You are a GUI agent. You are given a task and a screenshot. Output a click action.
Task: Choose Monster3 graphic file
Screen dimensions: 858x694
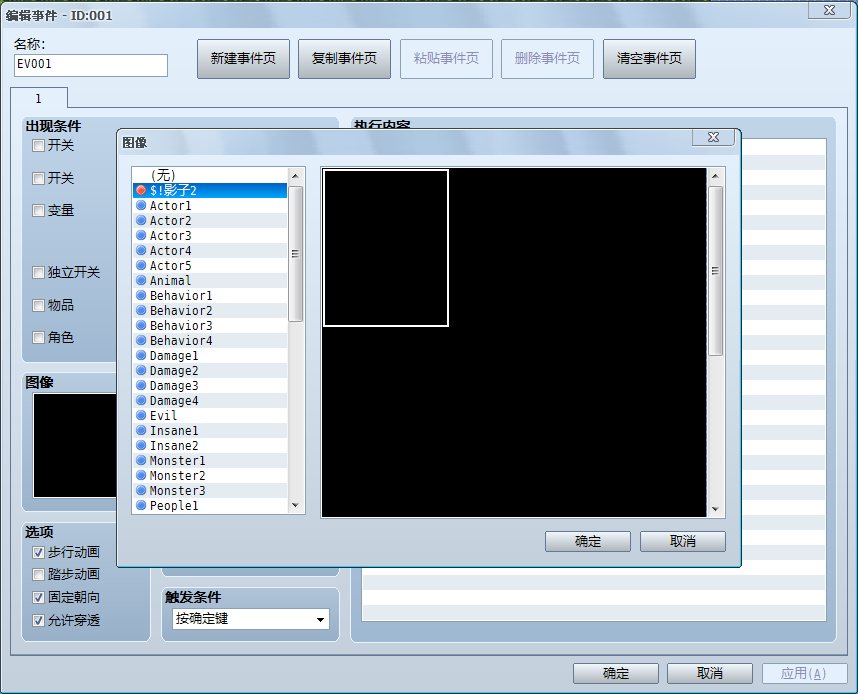(x=210, y=490)
